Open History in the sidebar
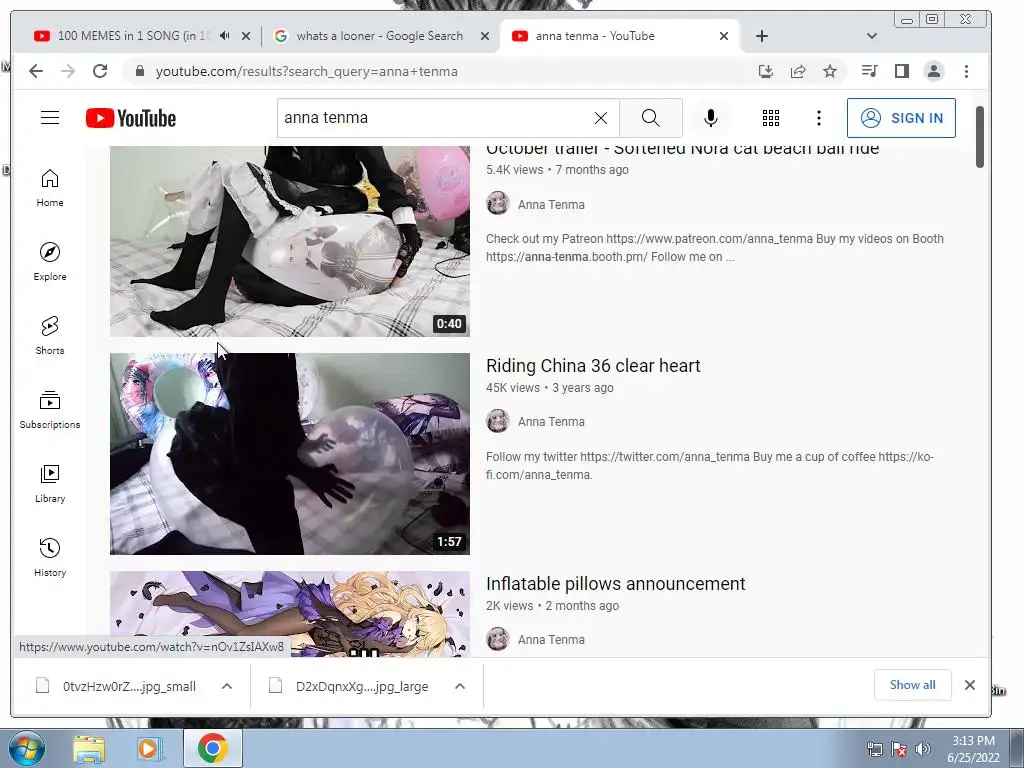The width and height of the screenshot is (1024, 768). click(50, 557)
